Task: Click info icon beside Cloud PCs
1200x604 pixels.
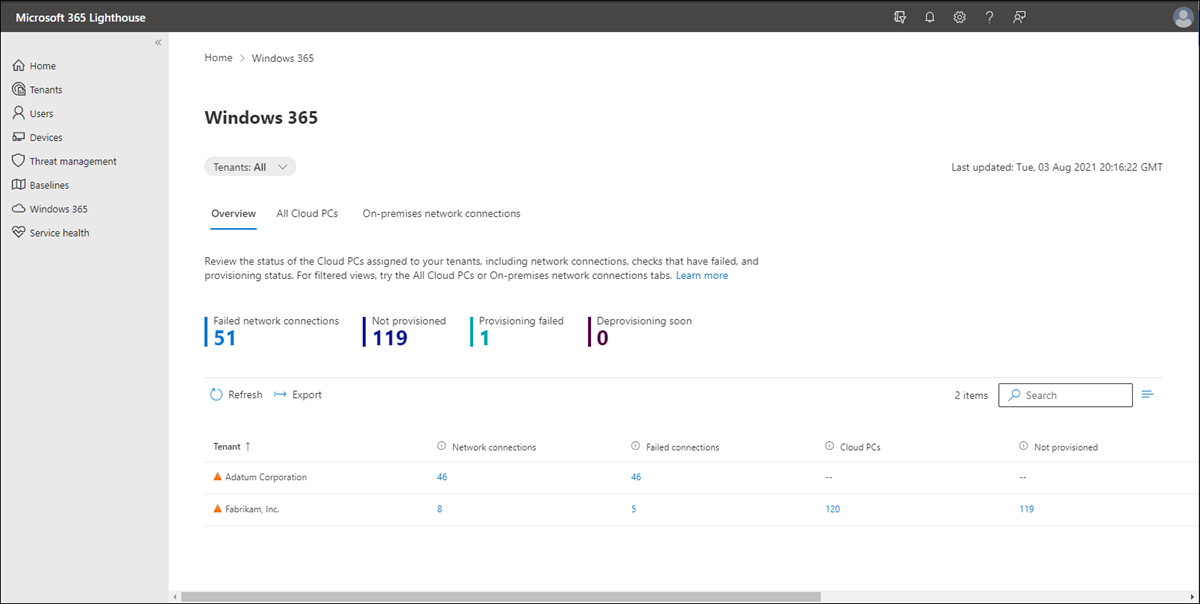Action: [830, 447]
